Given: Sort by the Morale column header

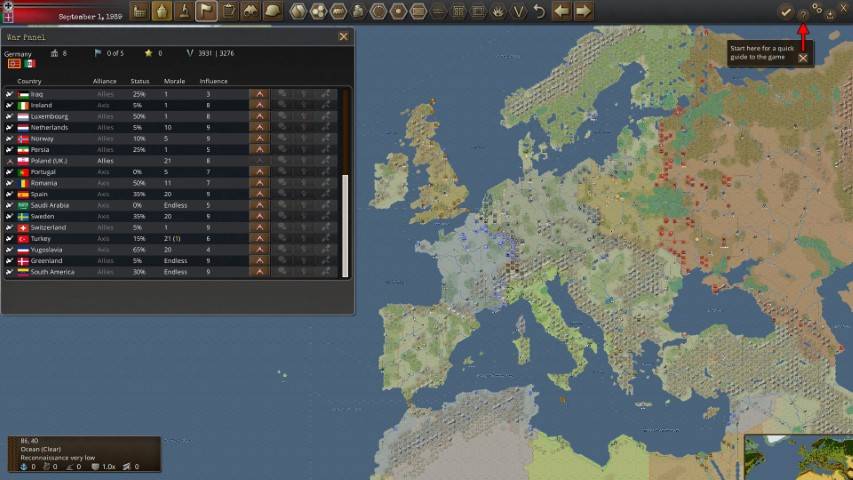Looking at the screenshot, I should (174, 81).
